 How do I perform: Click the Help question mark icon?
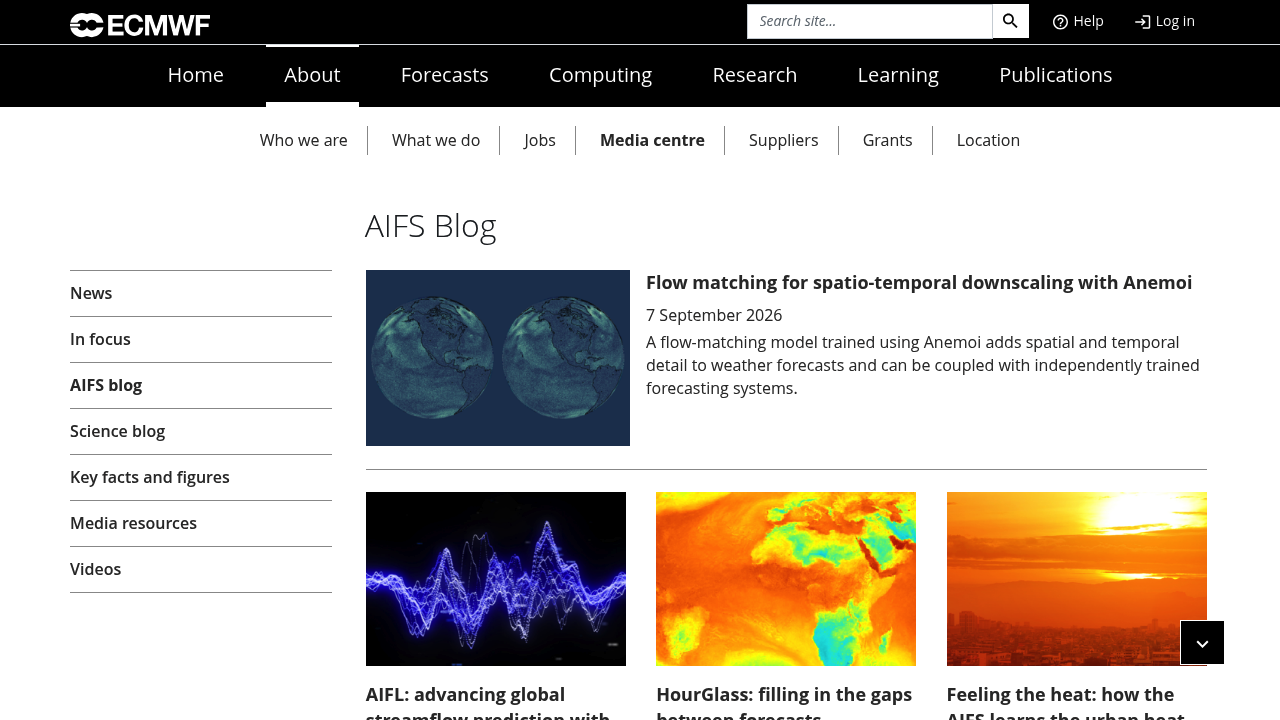point(1060,22)
